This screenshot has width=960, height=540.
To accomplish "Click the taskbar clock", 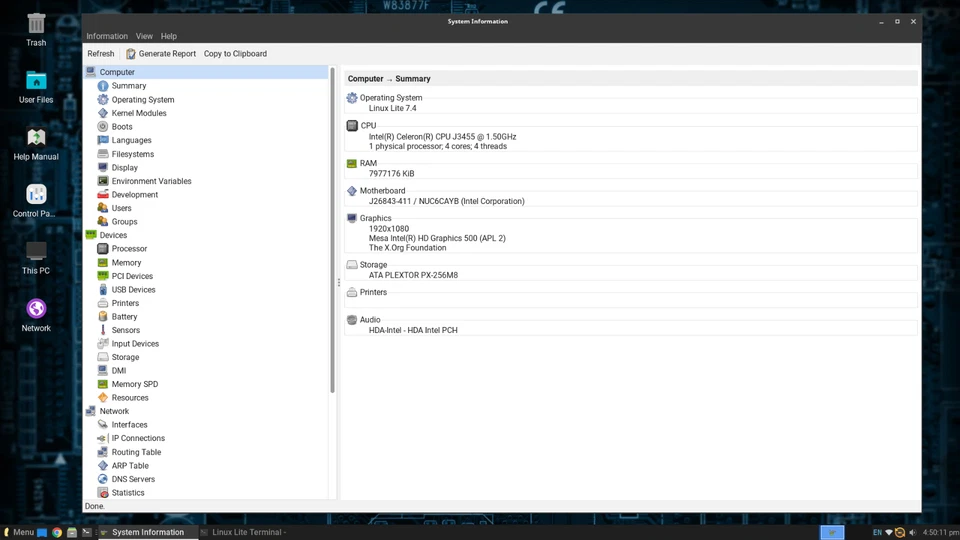I will tap(941, 533).
